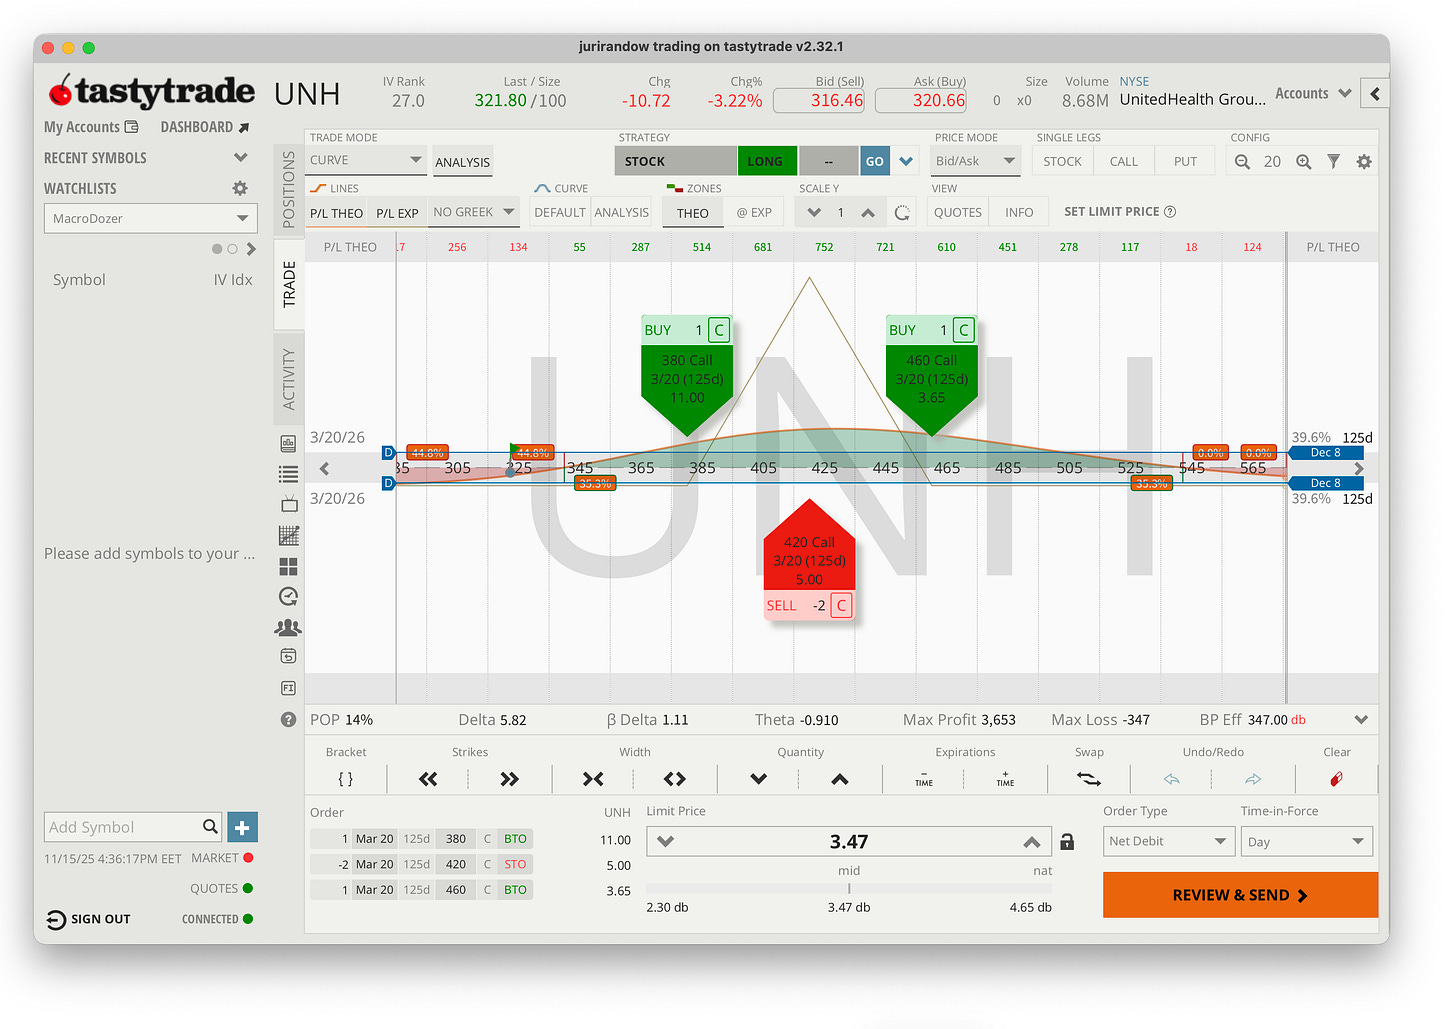Move expiration earlier with minus TIME
1456x1029 pixels.
(924, 779)
